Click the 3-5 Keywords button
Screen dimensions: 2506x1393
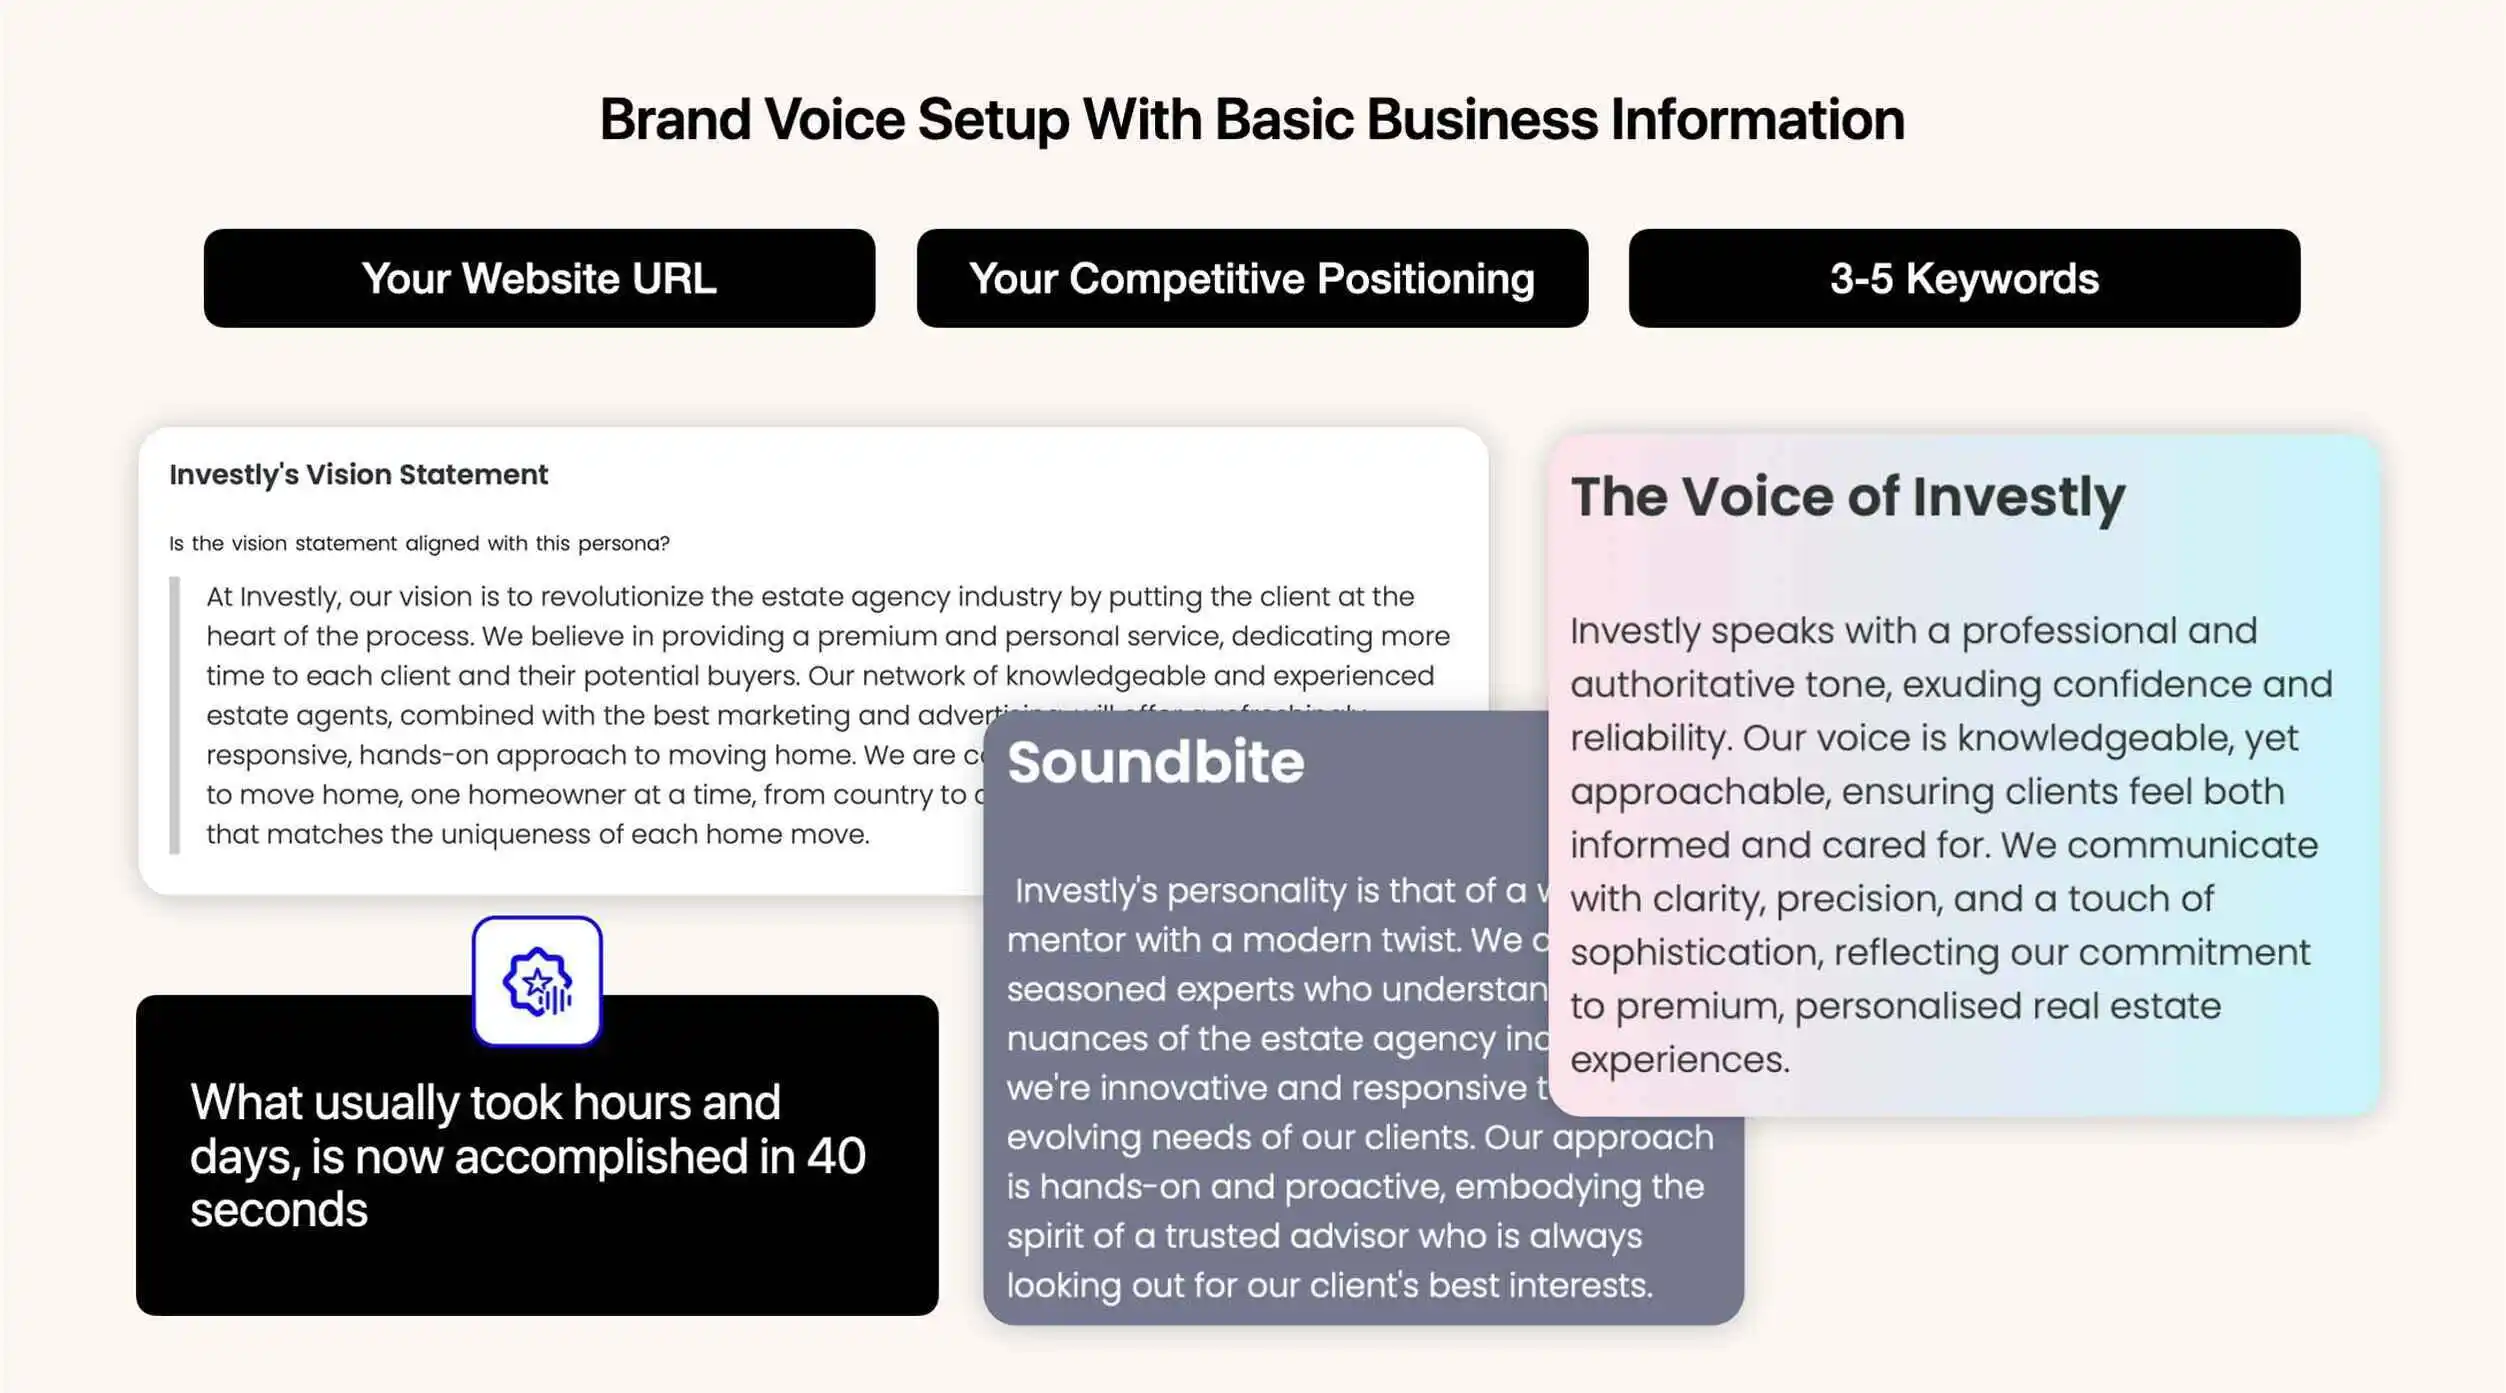click(x=1962, y=276)
